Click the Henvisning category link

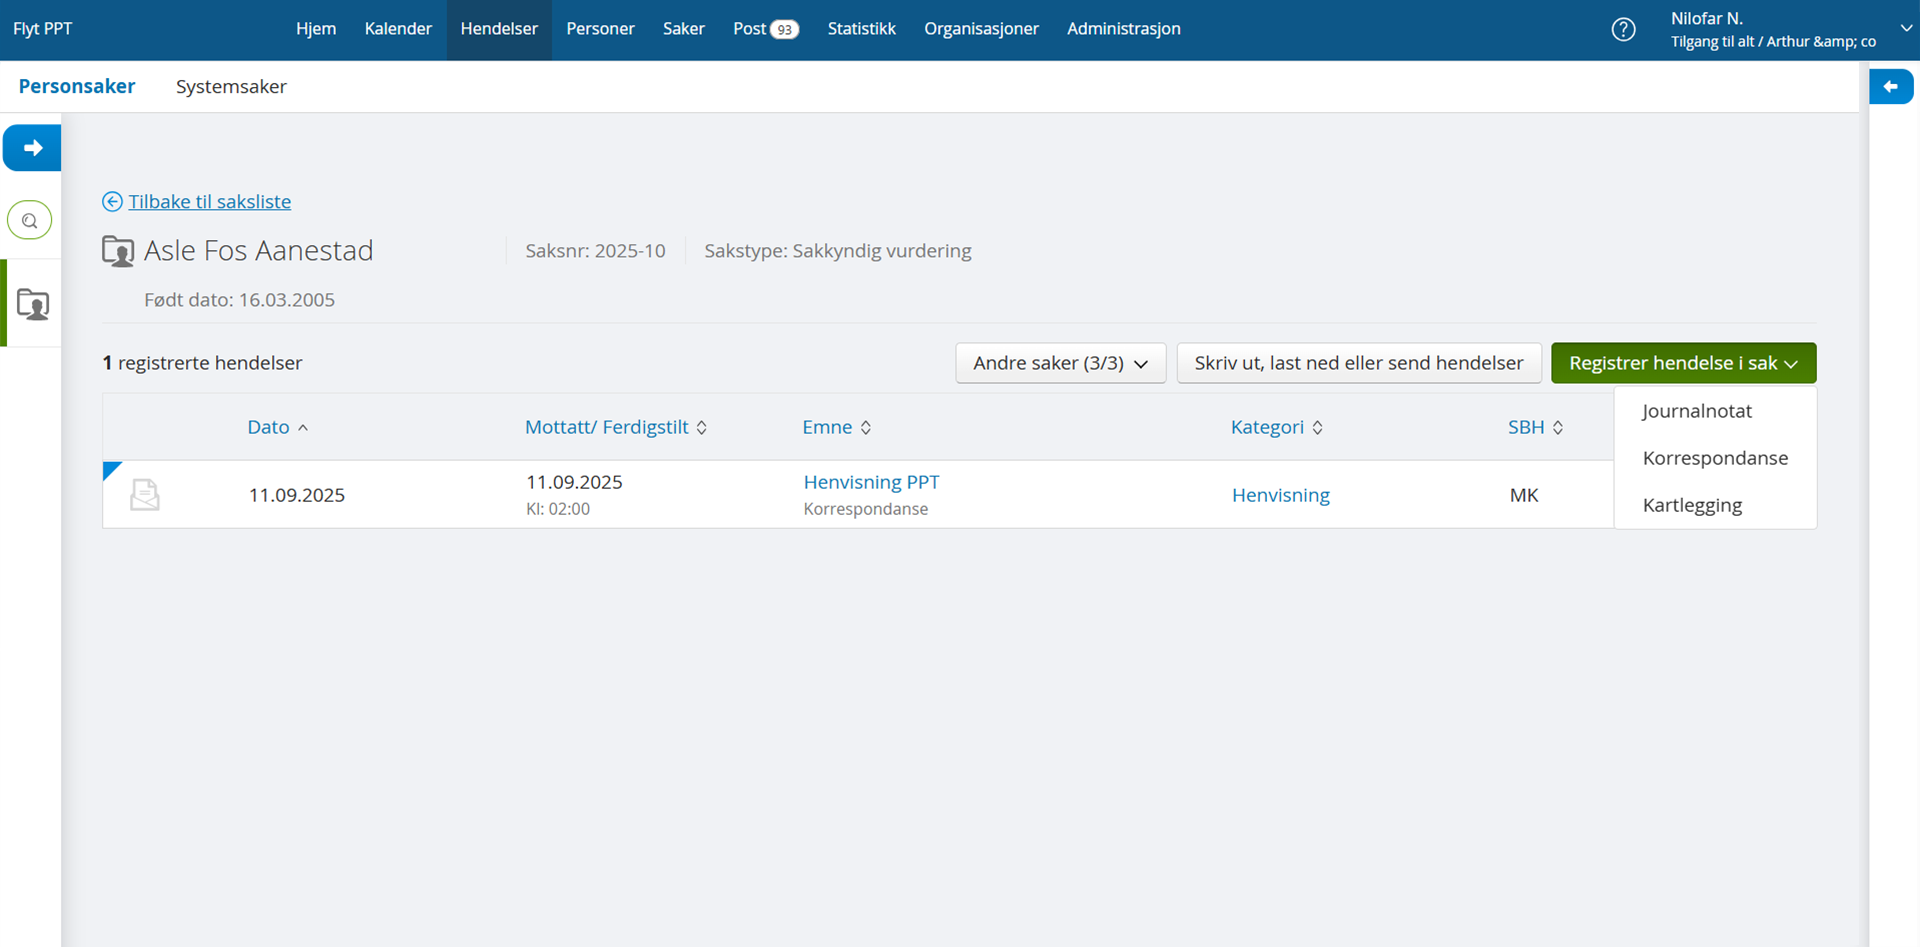click(1280, 495)
